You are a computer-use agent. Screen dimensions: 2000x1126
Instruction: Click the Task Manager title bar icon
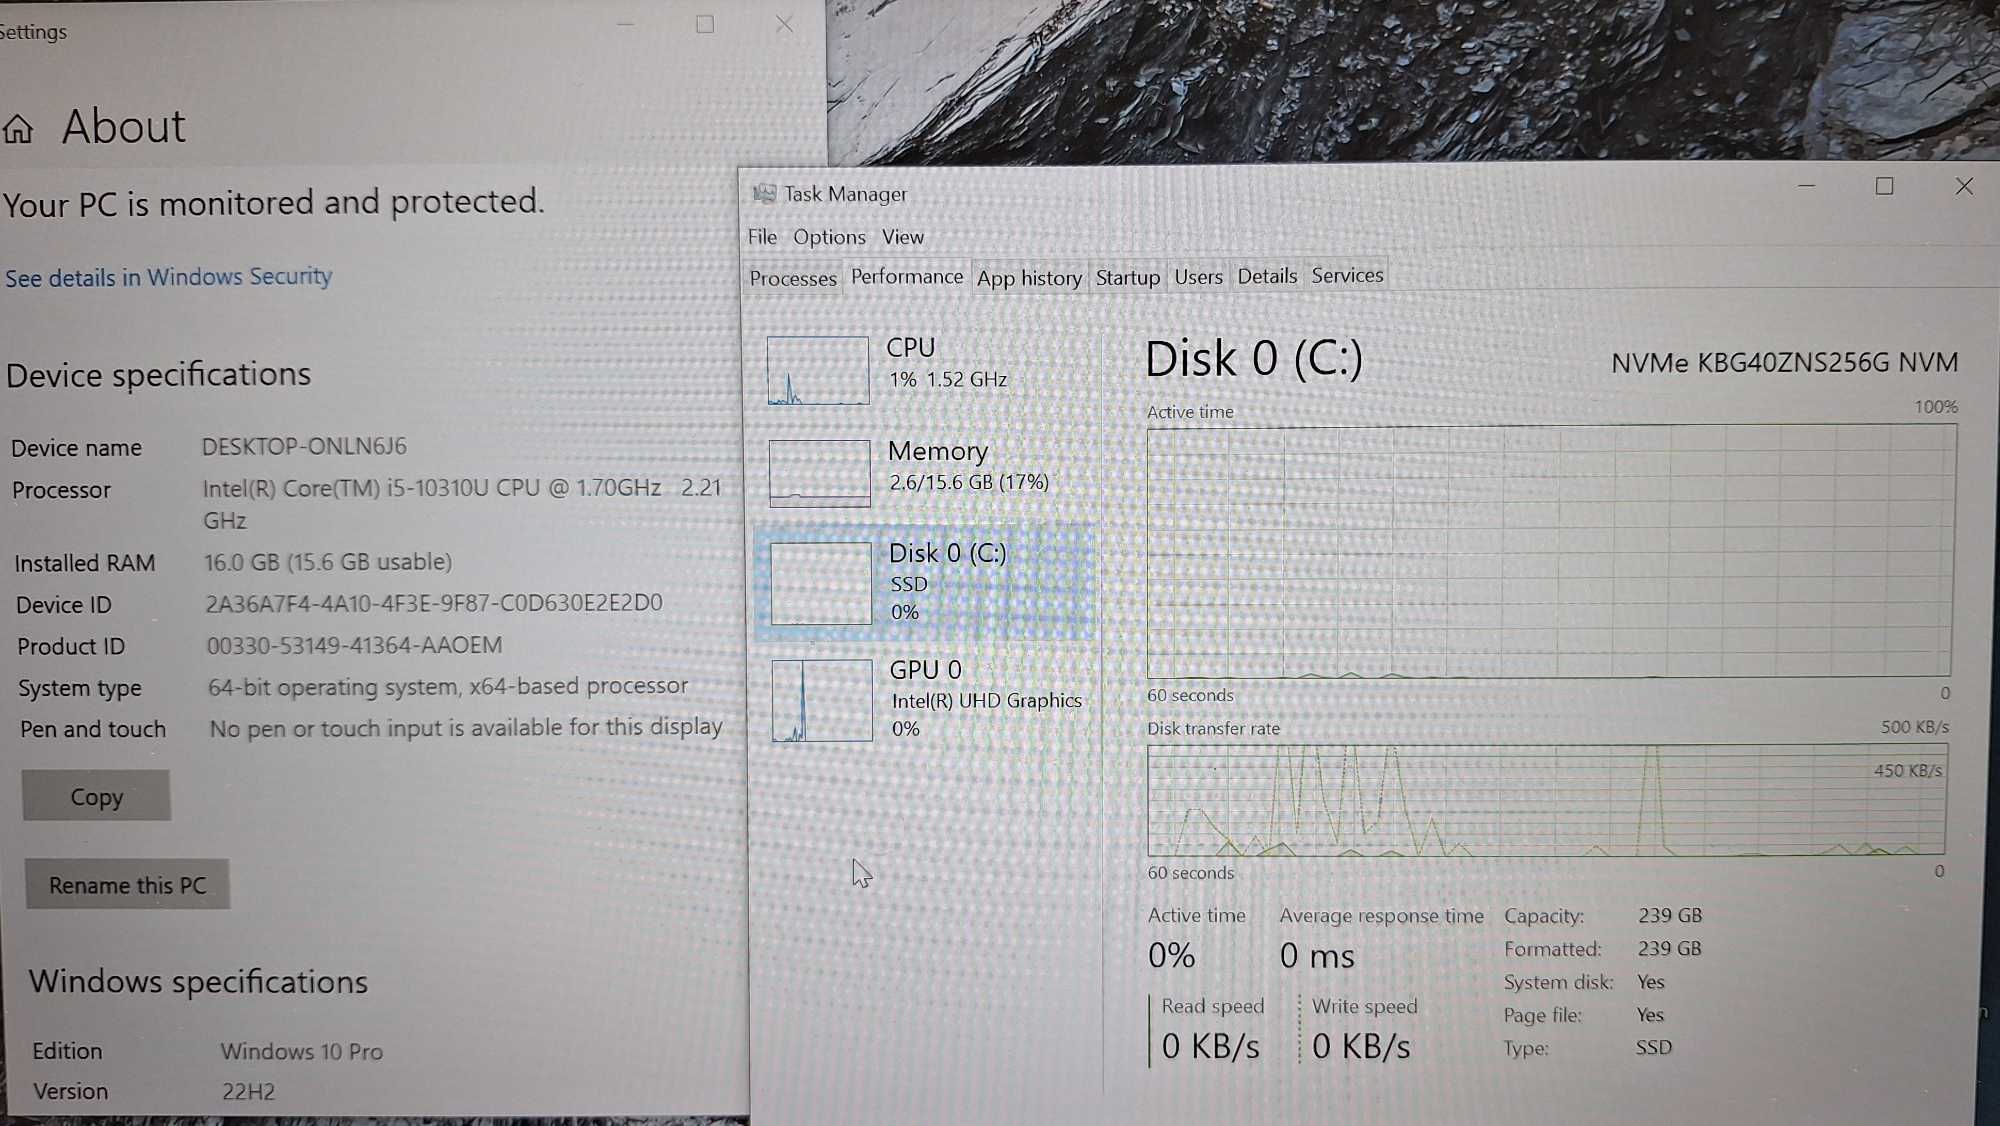[764, 193]
